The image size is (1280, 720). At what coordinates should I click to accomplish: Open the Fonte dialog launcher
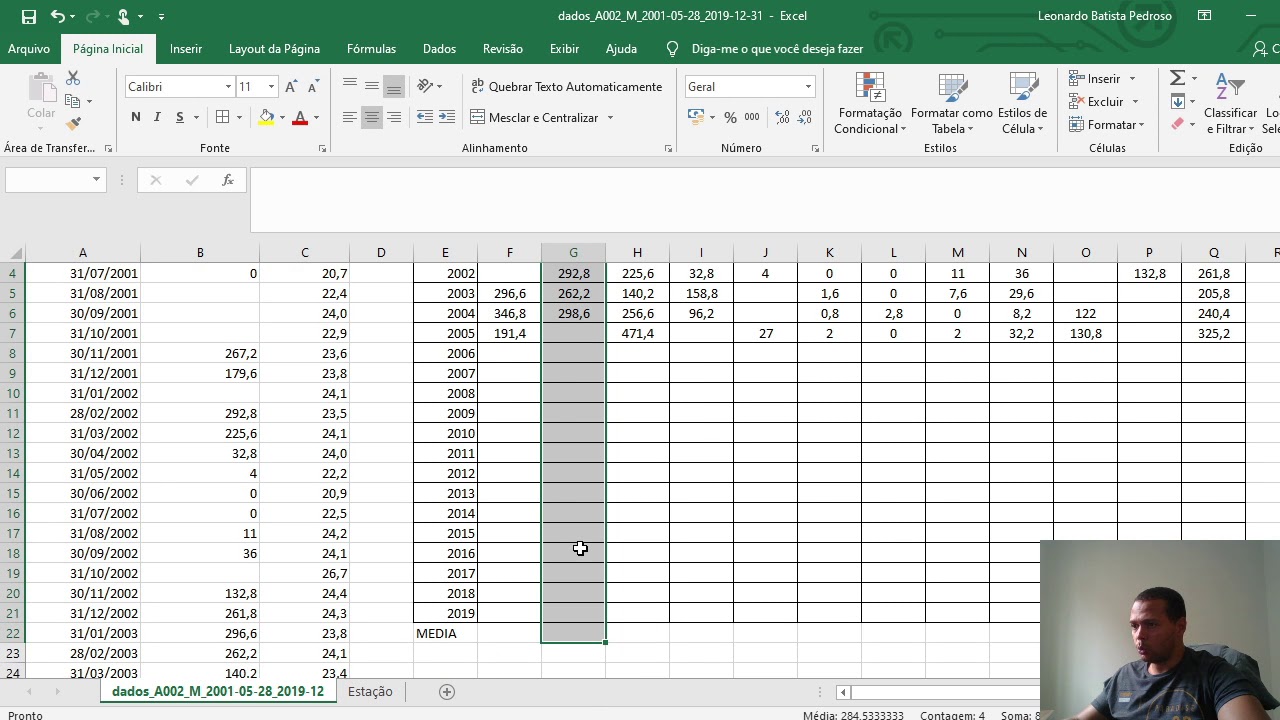coord(322,149)
